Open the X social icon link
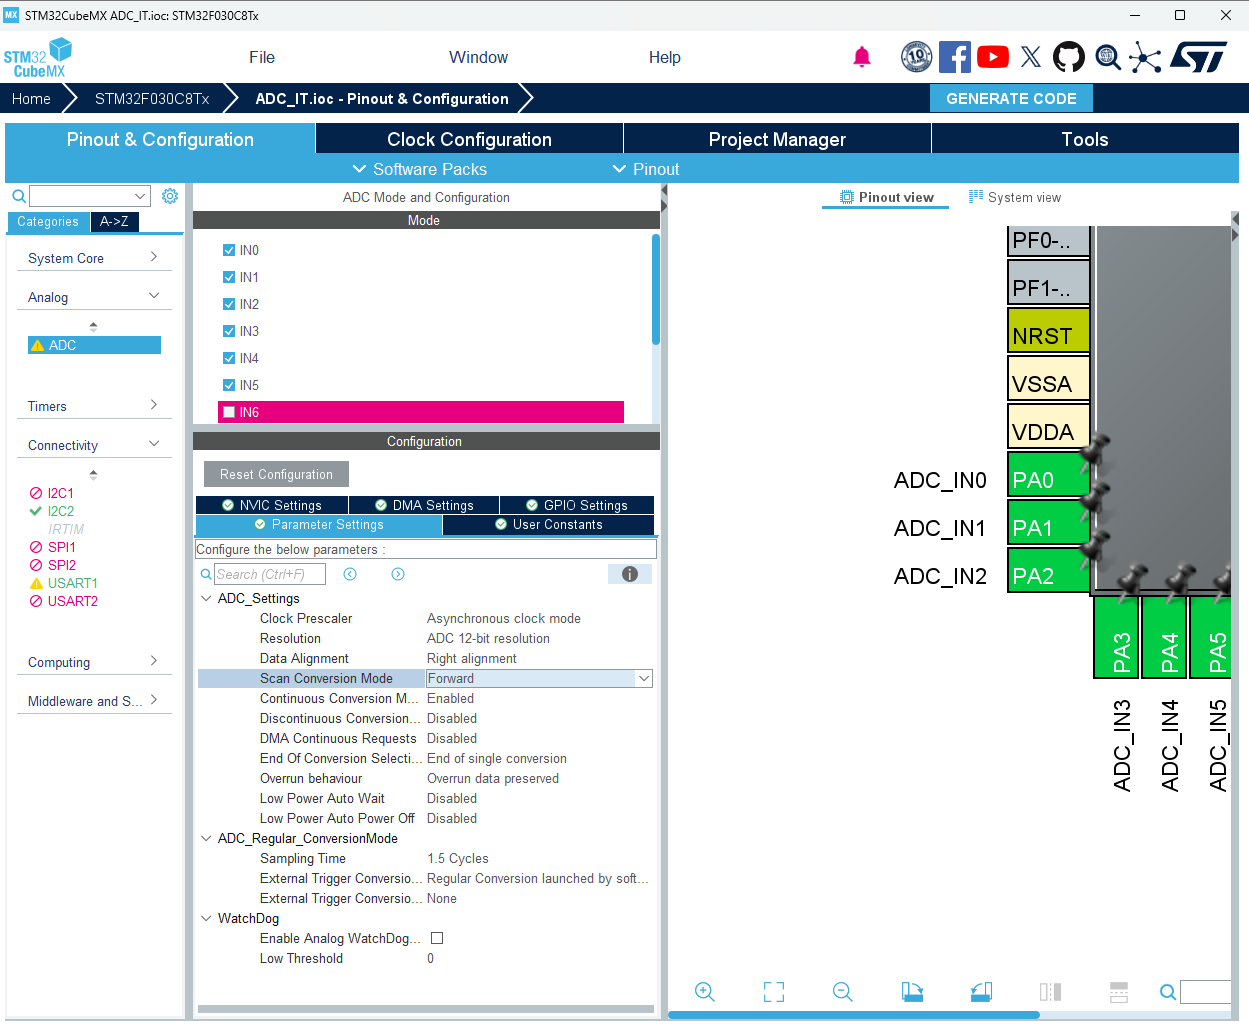Image resolution: width=1249 pixels, height=1028 pixels. (x=1031, y=57)
